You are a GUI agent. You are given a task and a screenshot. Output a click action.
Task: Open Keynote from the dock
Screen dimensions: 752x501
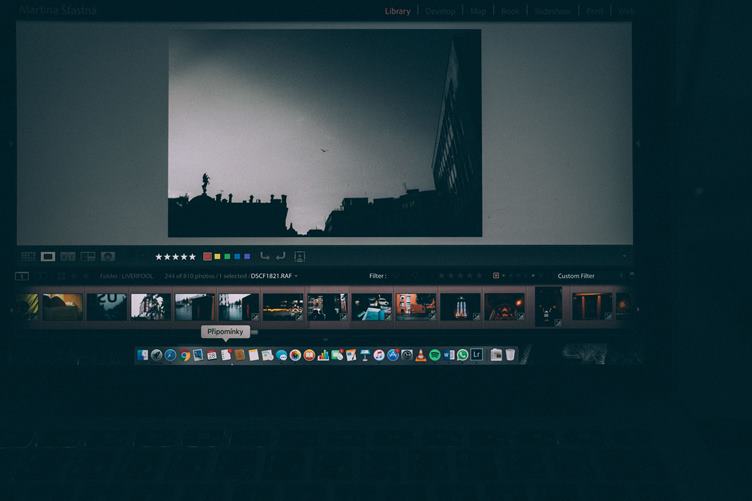(365, 355)
